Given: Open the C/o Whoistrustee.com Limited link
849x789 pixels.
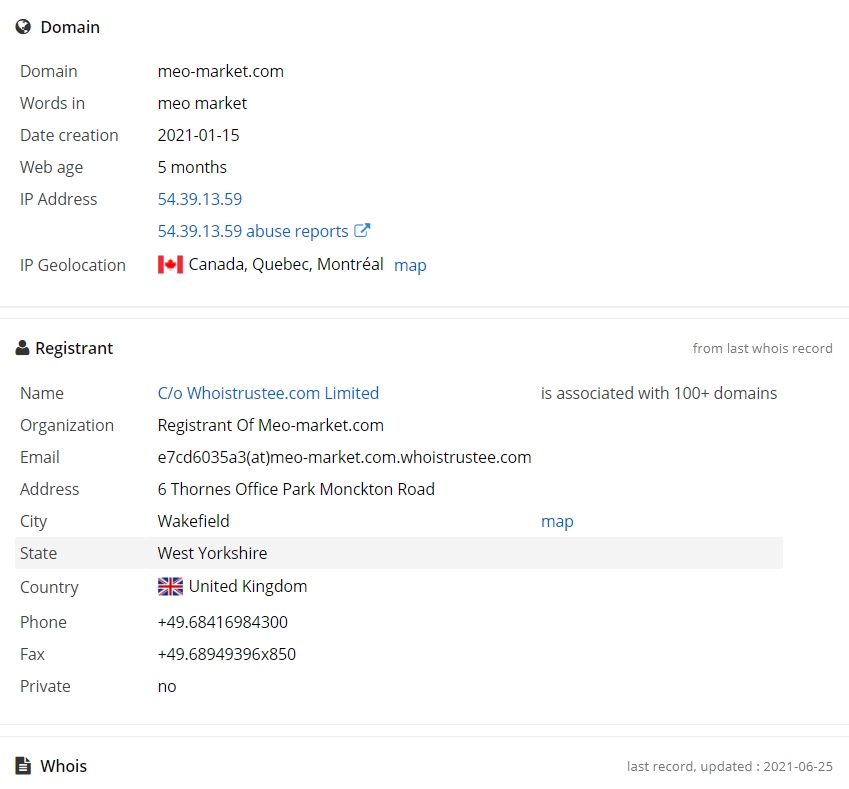Looking at the screenshot, I should click(268, 393).
